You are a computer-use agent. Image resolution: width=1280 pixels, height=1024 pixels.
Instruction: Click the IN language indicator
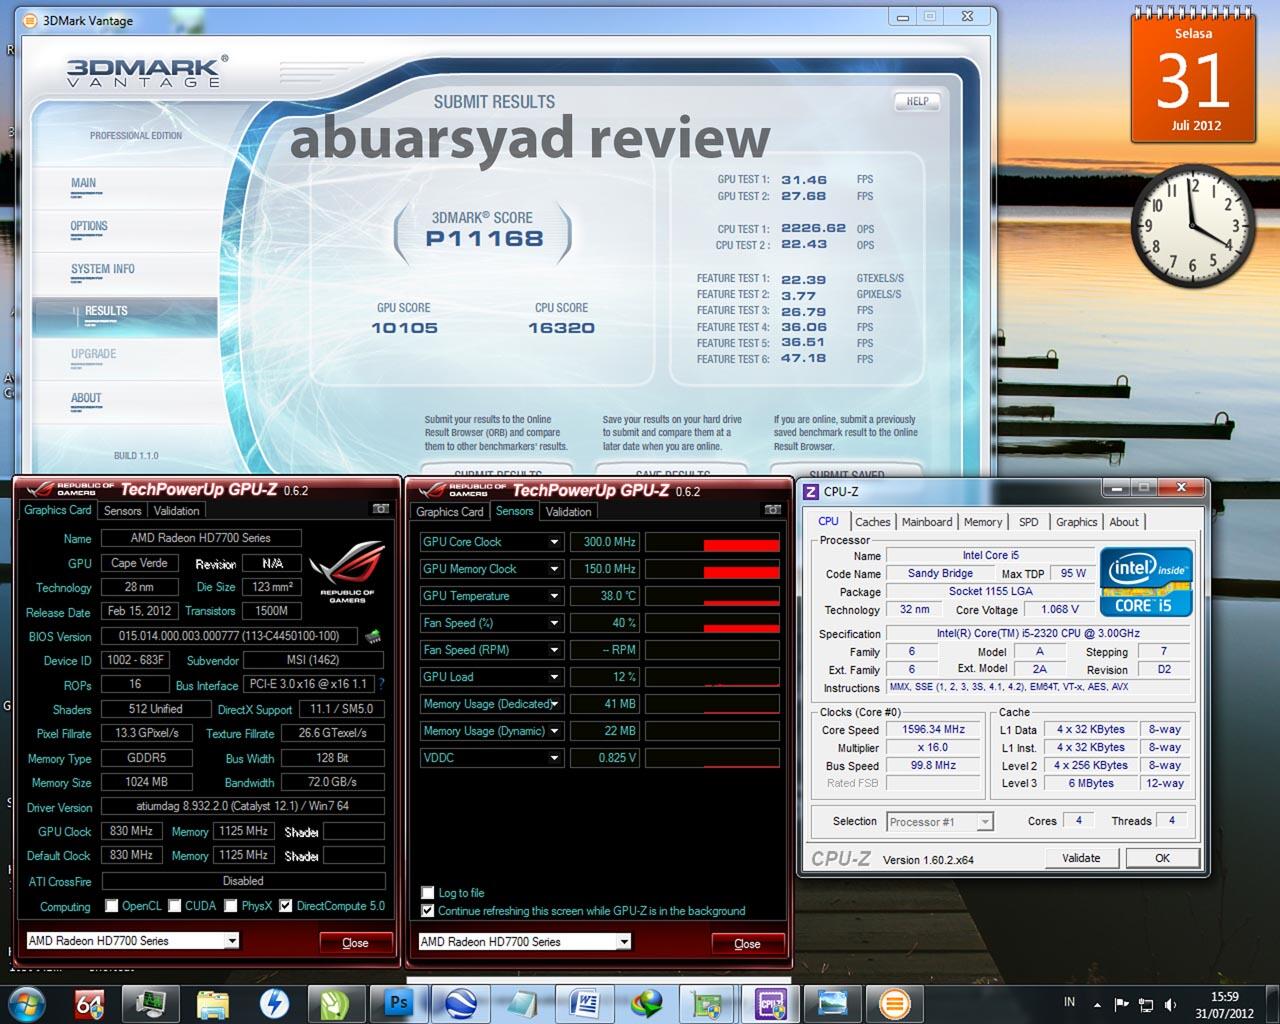tap(1069, 1002)
